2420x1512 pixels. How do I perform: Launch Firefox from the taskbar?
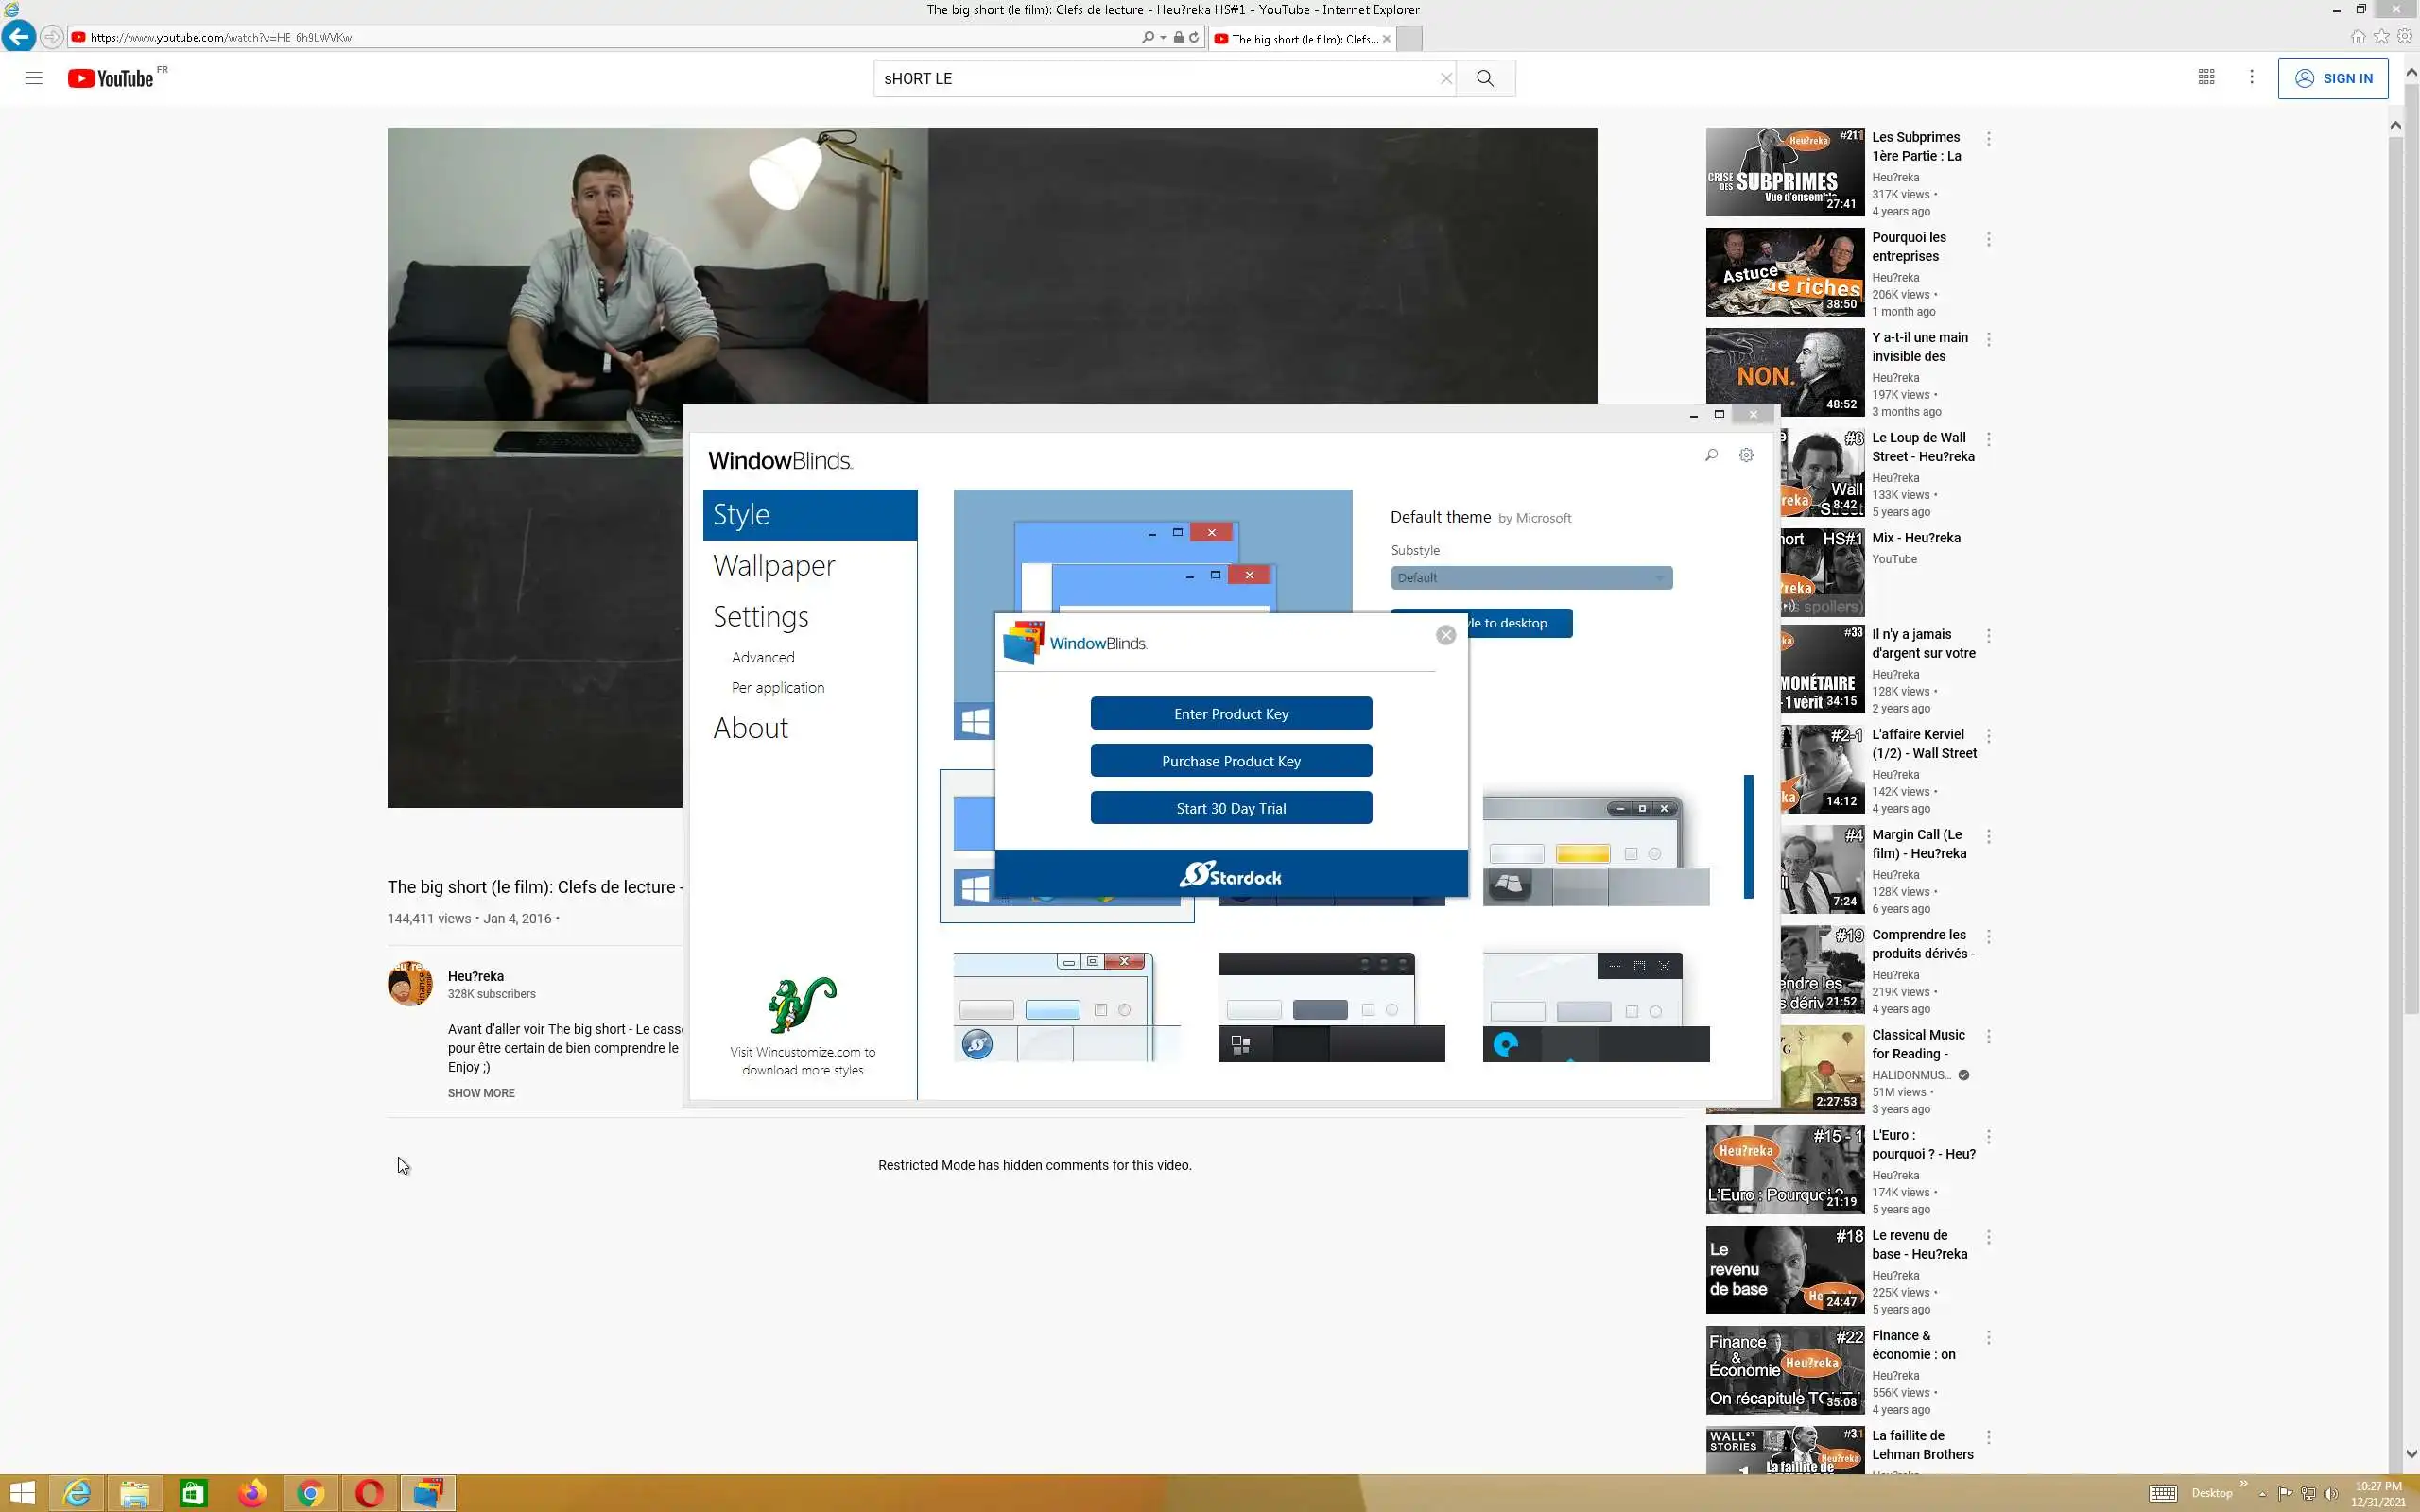252,1493
